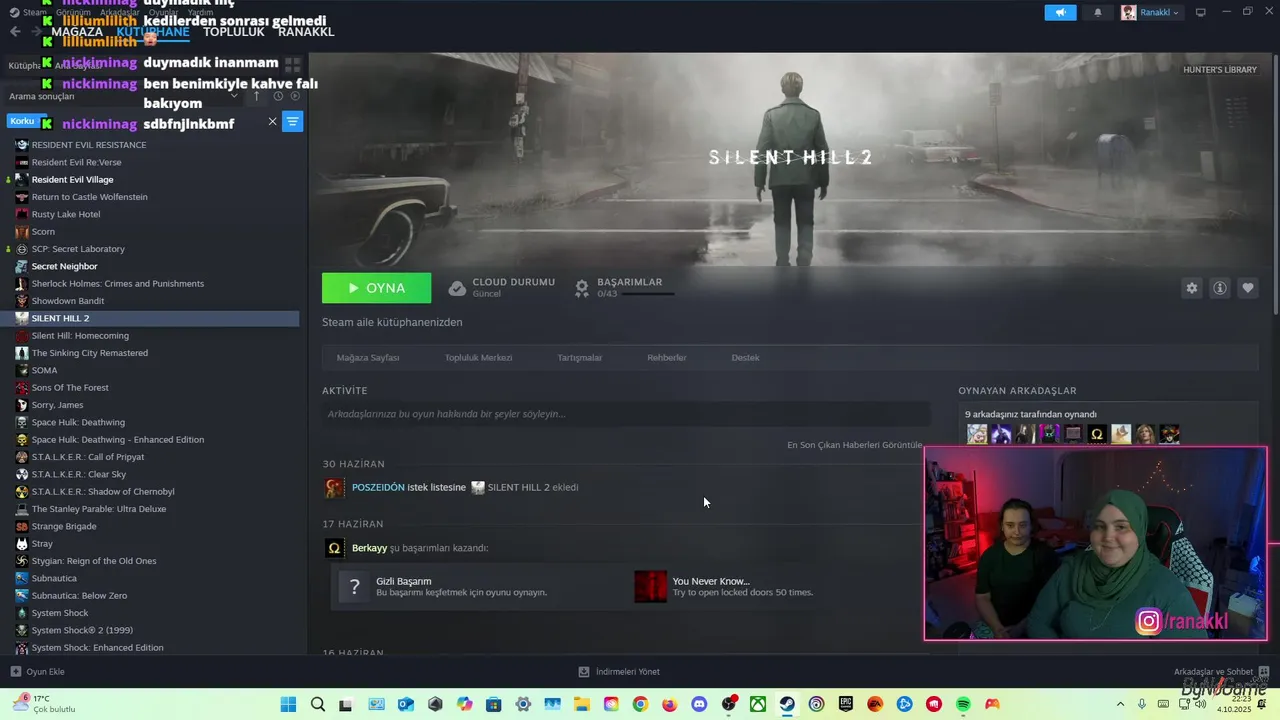Open the achievements gear icon
Image resolution: width=1280 pixels, height=720 pixels.
(582, 288)
